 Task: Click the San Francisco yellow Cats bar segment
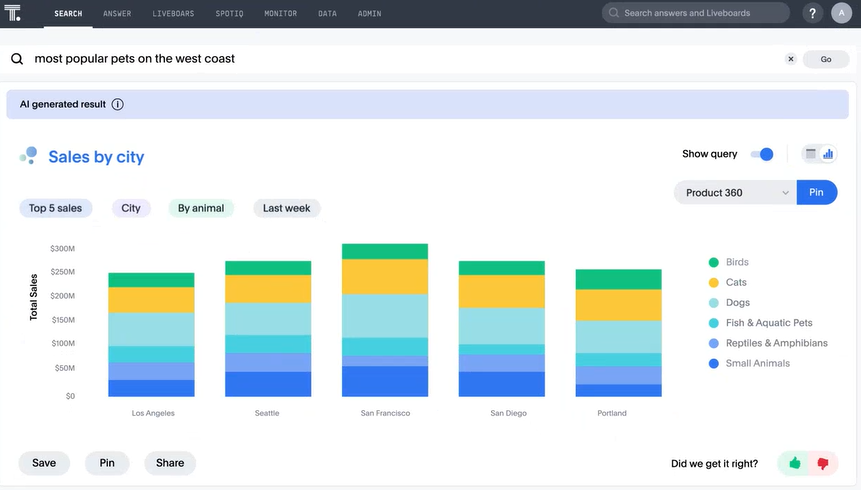coord(385,276)
